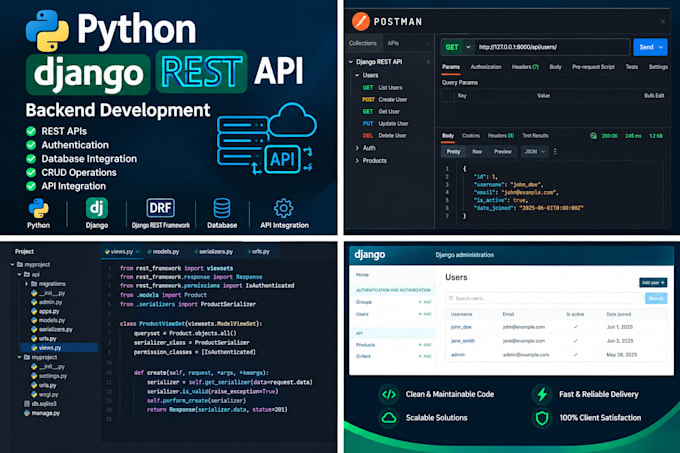Viewport: 680px width, 453px height.
Task: Collapse the Users folder in Postman collection
Action: pos(357,75)
